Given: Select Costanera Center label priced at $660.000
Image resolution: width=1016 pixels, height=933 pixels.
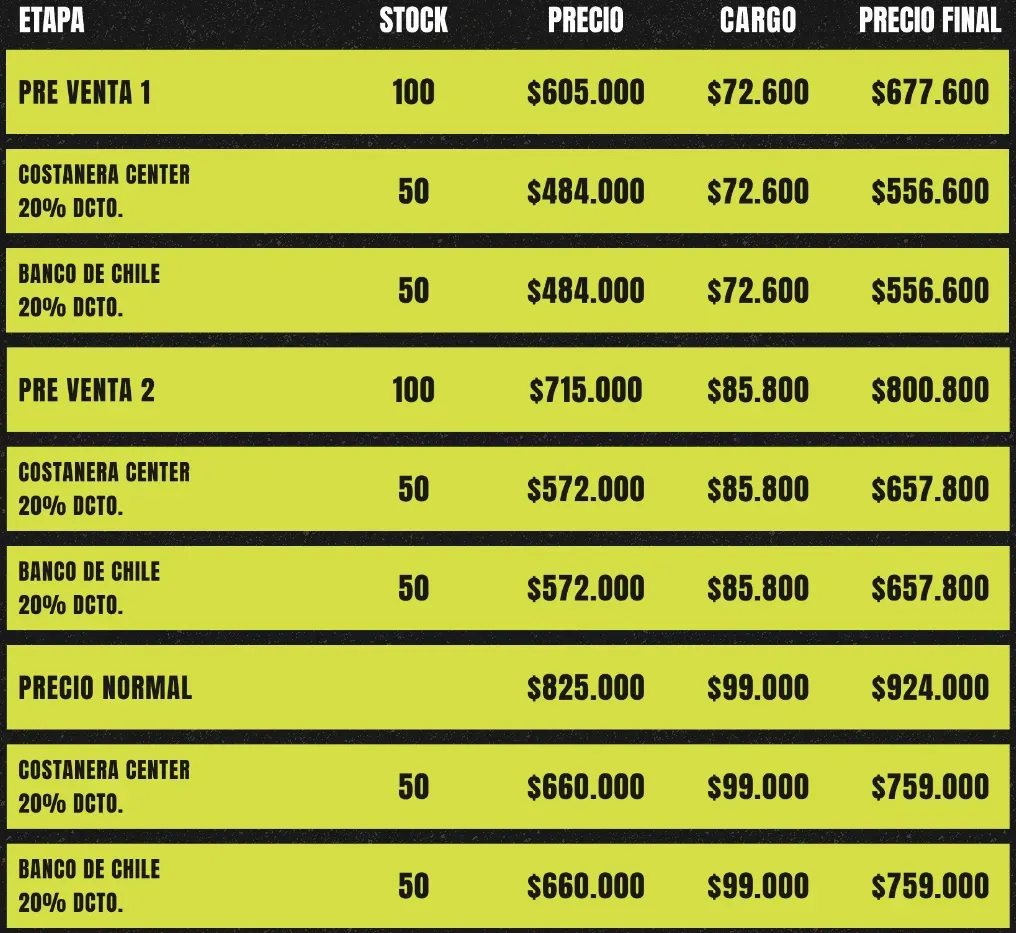Looking at the screenshot, I should tap(104, 785).
